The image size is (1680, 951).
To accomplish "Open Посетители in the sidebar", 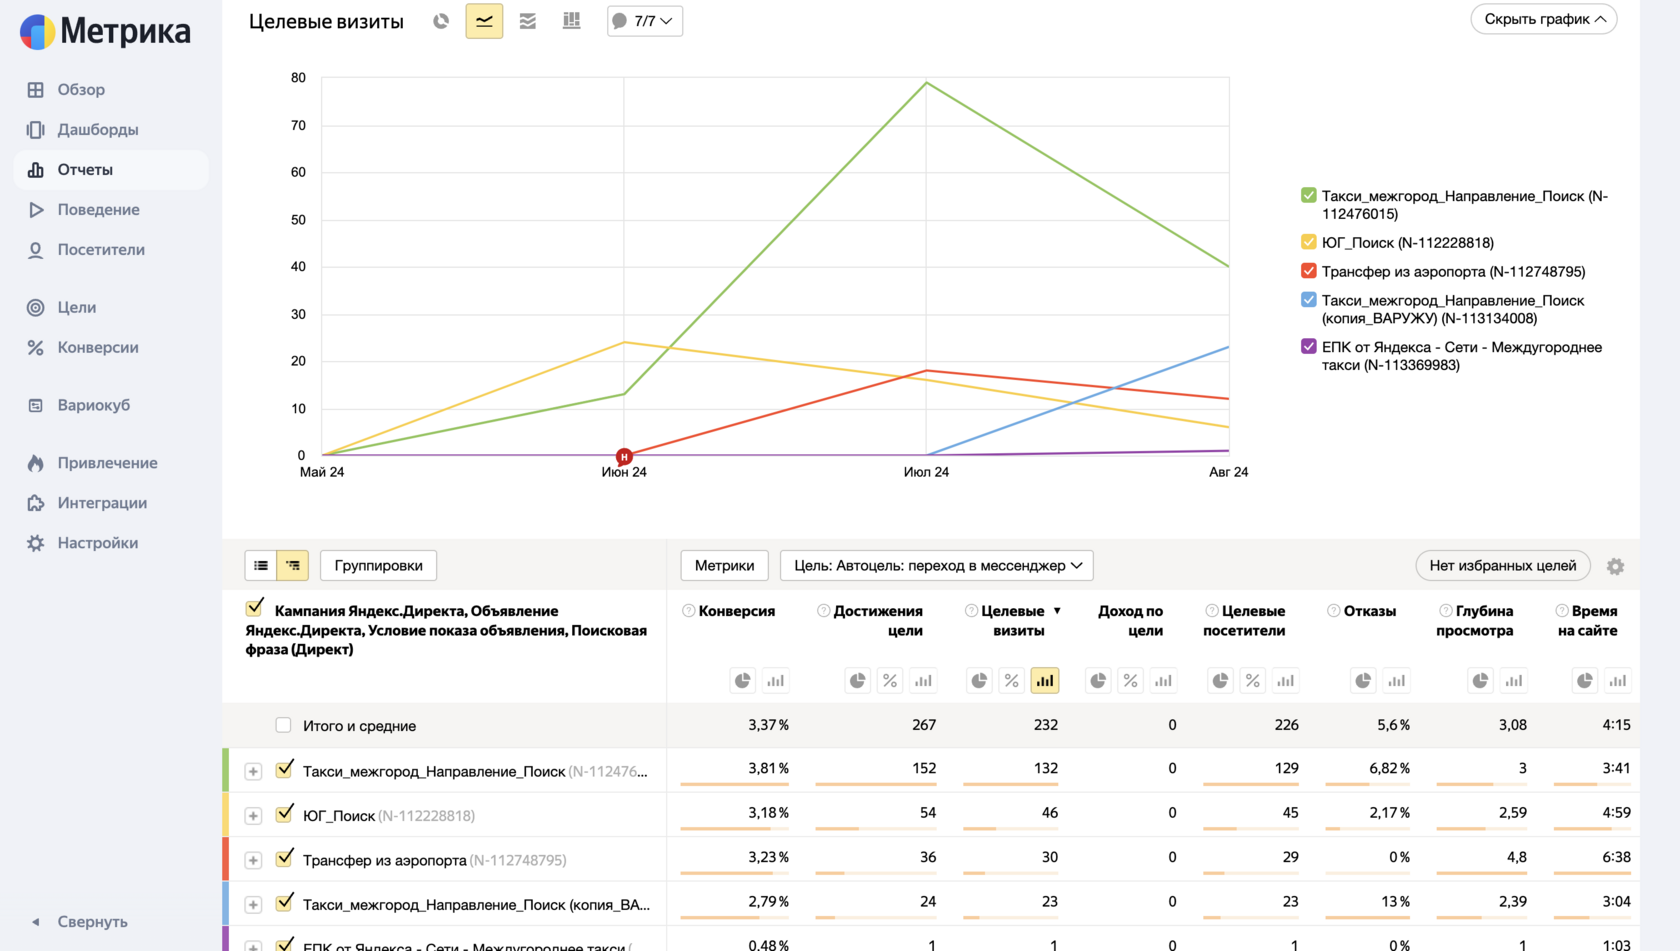I will [x=86, y=250].
